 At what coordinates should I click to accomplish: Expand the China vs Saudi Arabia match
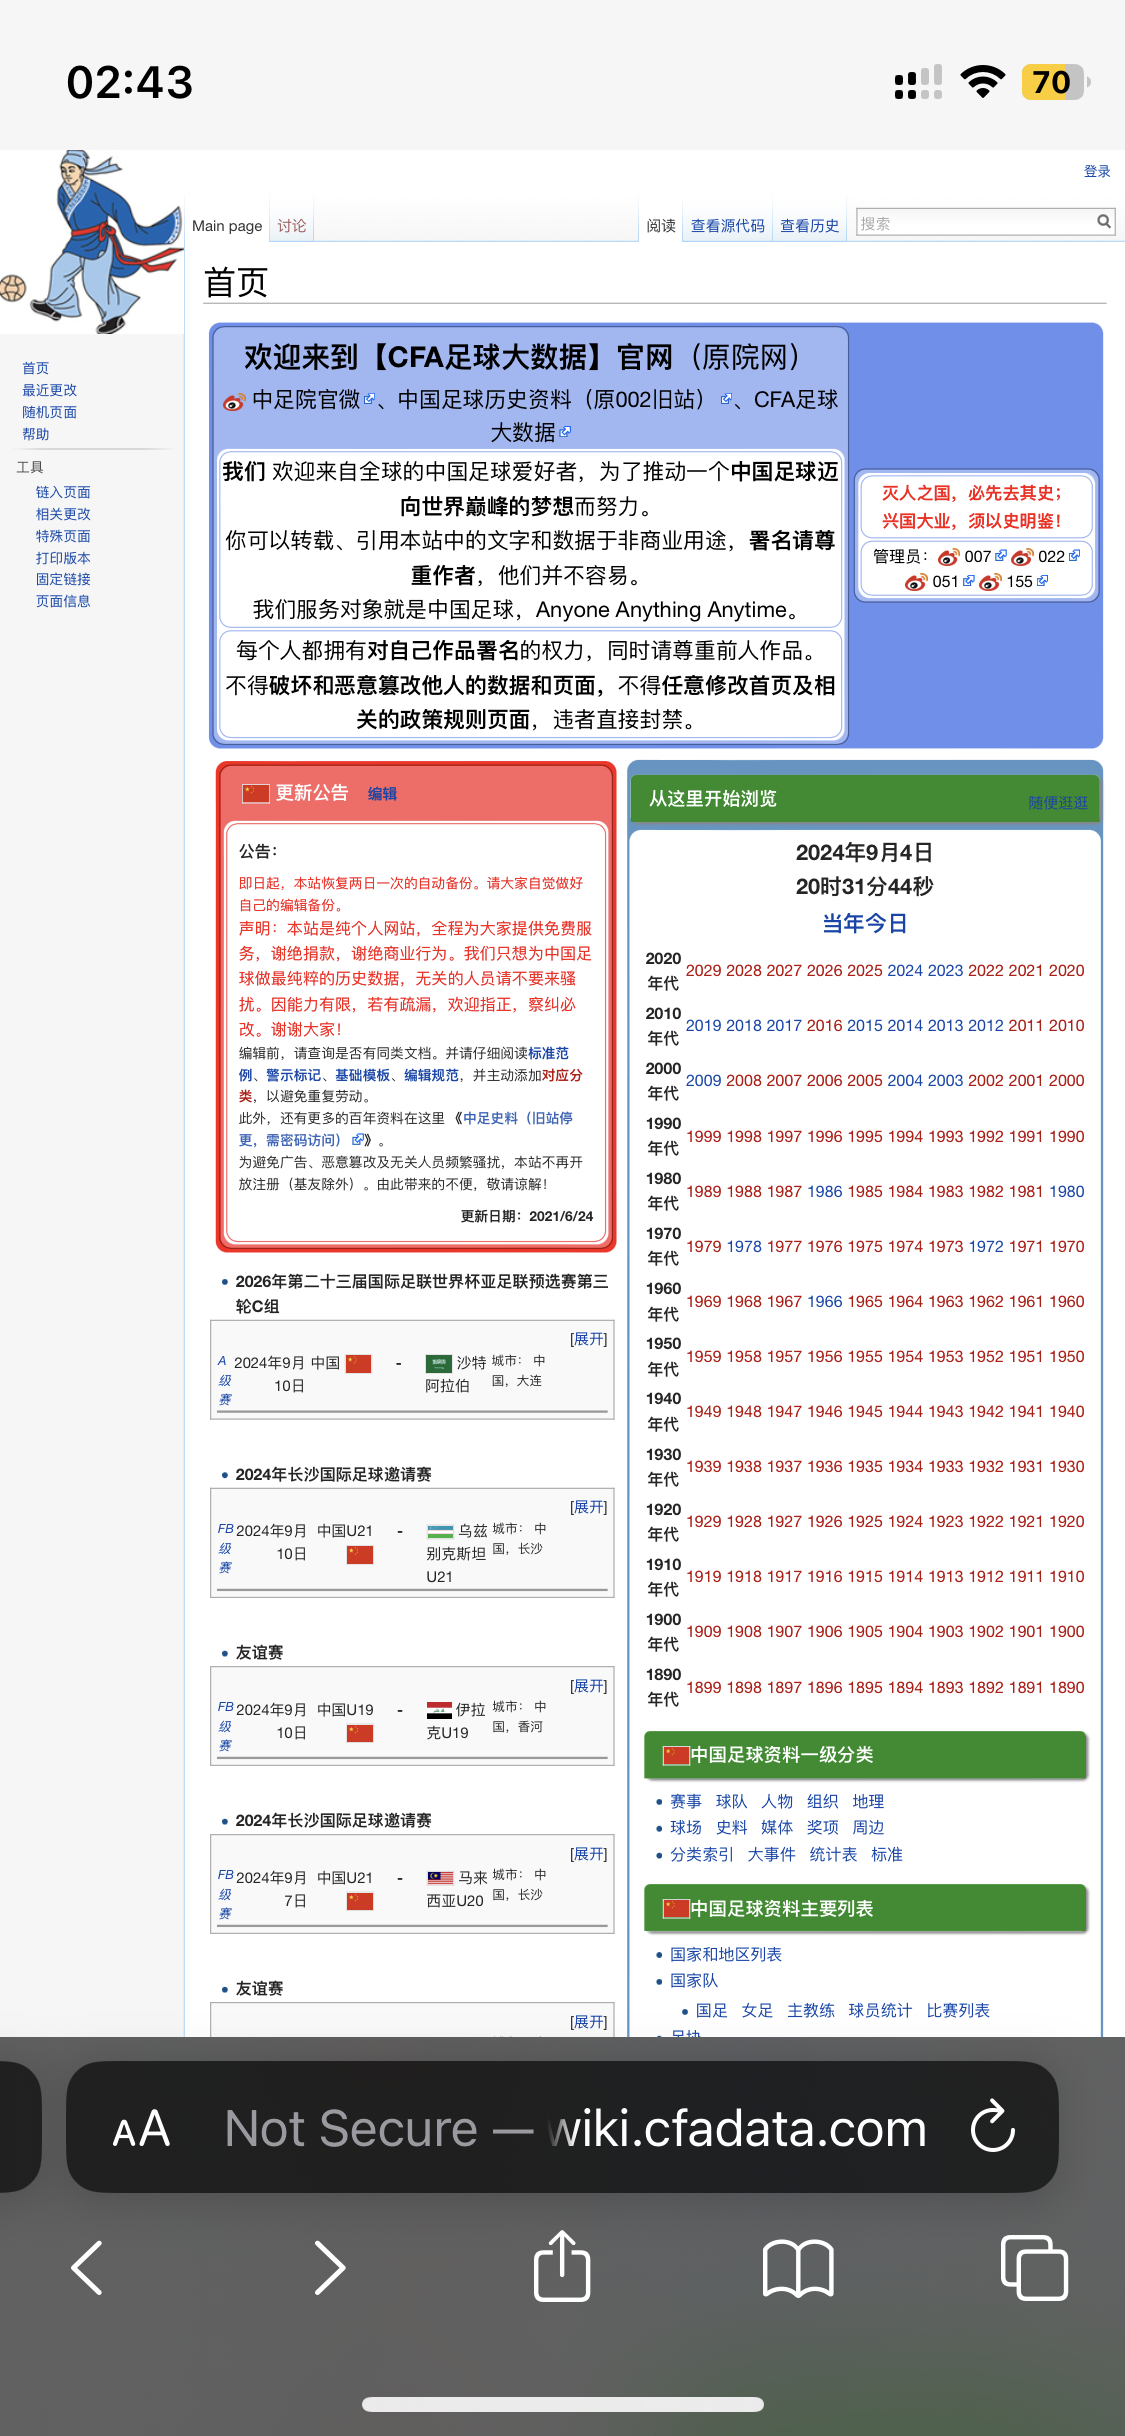click(588, 1339)
